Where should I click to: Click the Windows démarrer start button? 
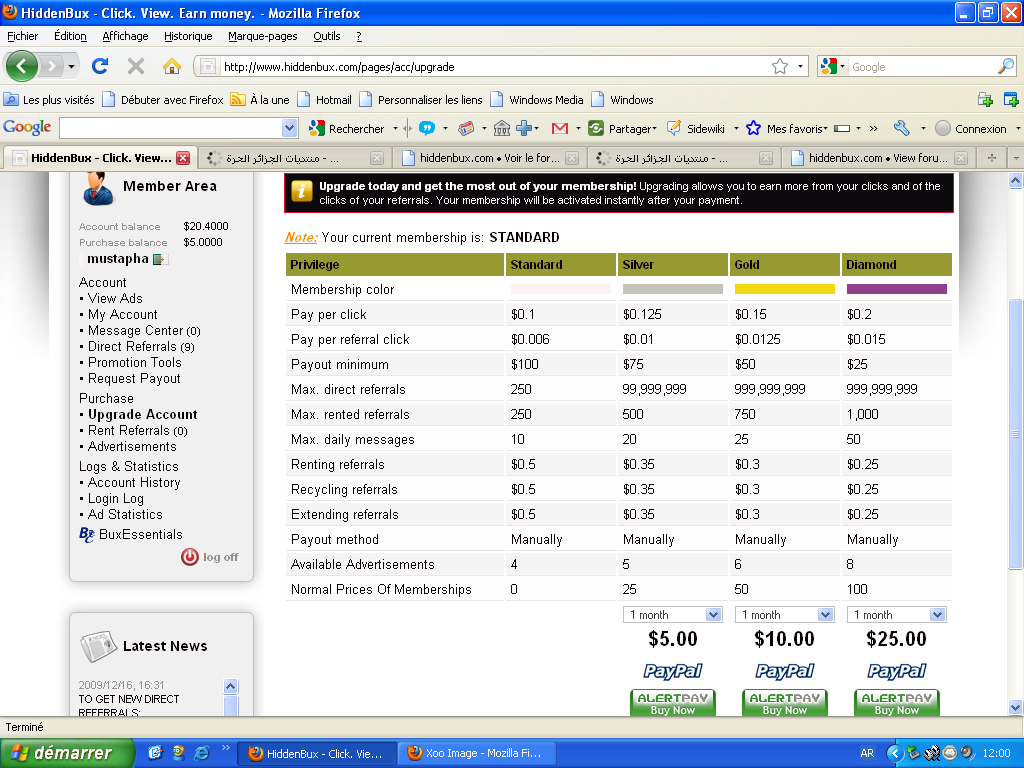(x=67, y=753)
